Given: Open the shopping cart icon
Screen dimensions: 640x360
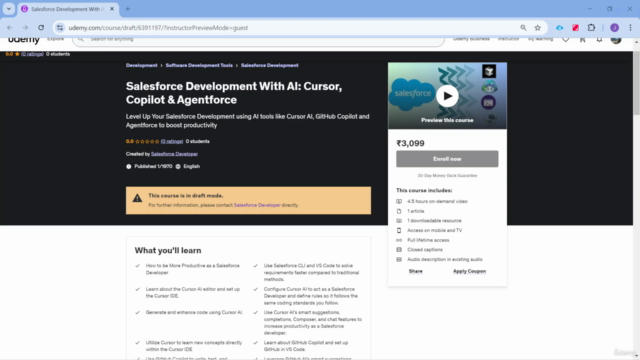Looking at the screenshot, I should coord(582,40).
